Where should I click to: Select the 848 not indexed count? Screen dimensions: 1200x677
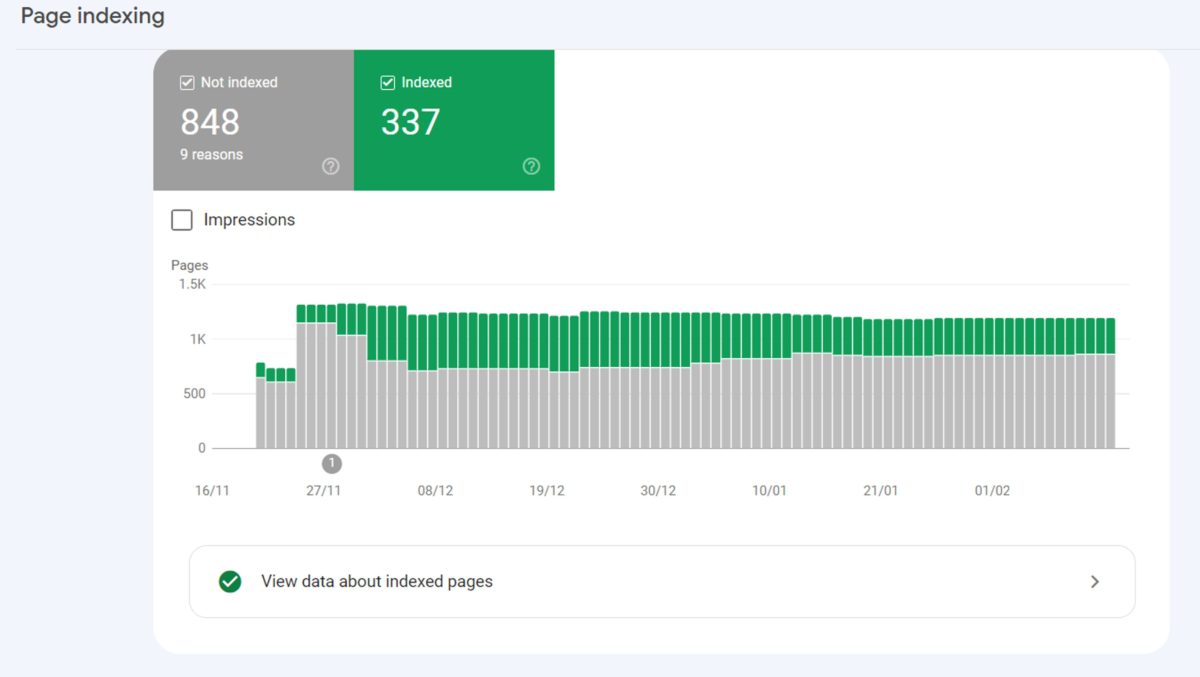pyautogui.click(x=210, y=122)
